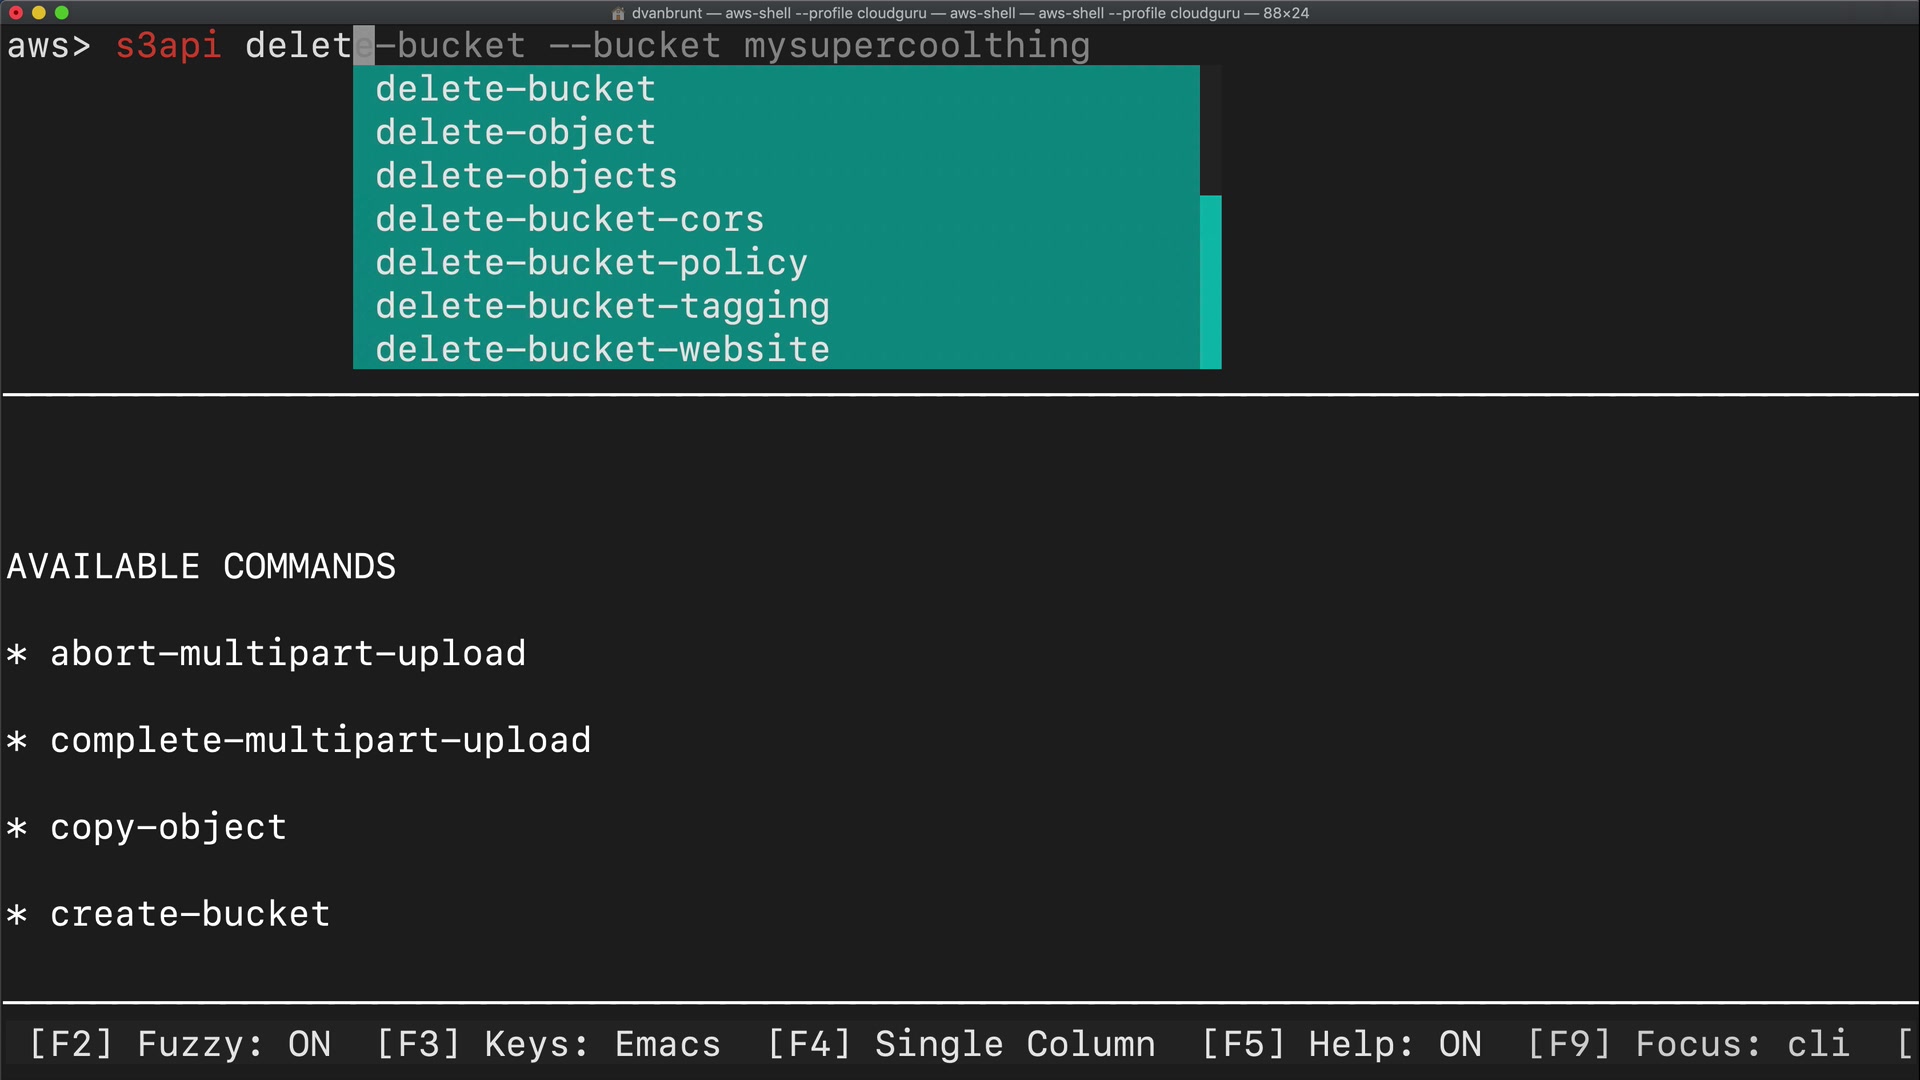The width and height of the screenshot is (1920, 1080).
Task: Change the F4 Single Column layout option
Action: coord(961,1044)
